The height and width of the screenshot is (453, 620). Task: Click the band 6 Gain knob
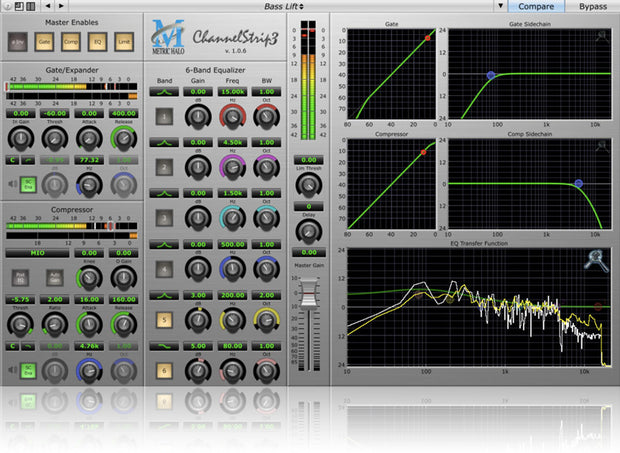[x=198, y=371]
